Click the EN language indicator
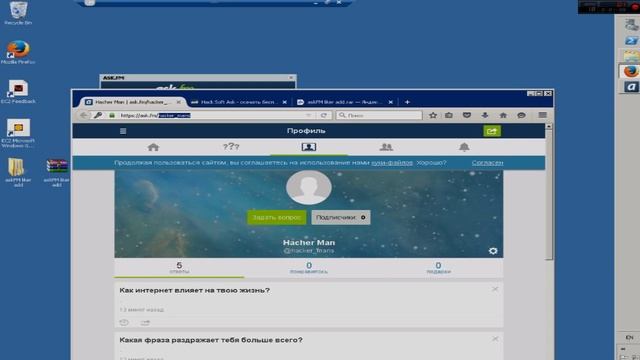 (629, 338)
